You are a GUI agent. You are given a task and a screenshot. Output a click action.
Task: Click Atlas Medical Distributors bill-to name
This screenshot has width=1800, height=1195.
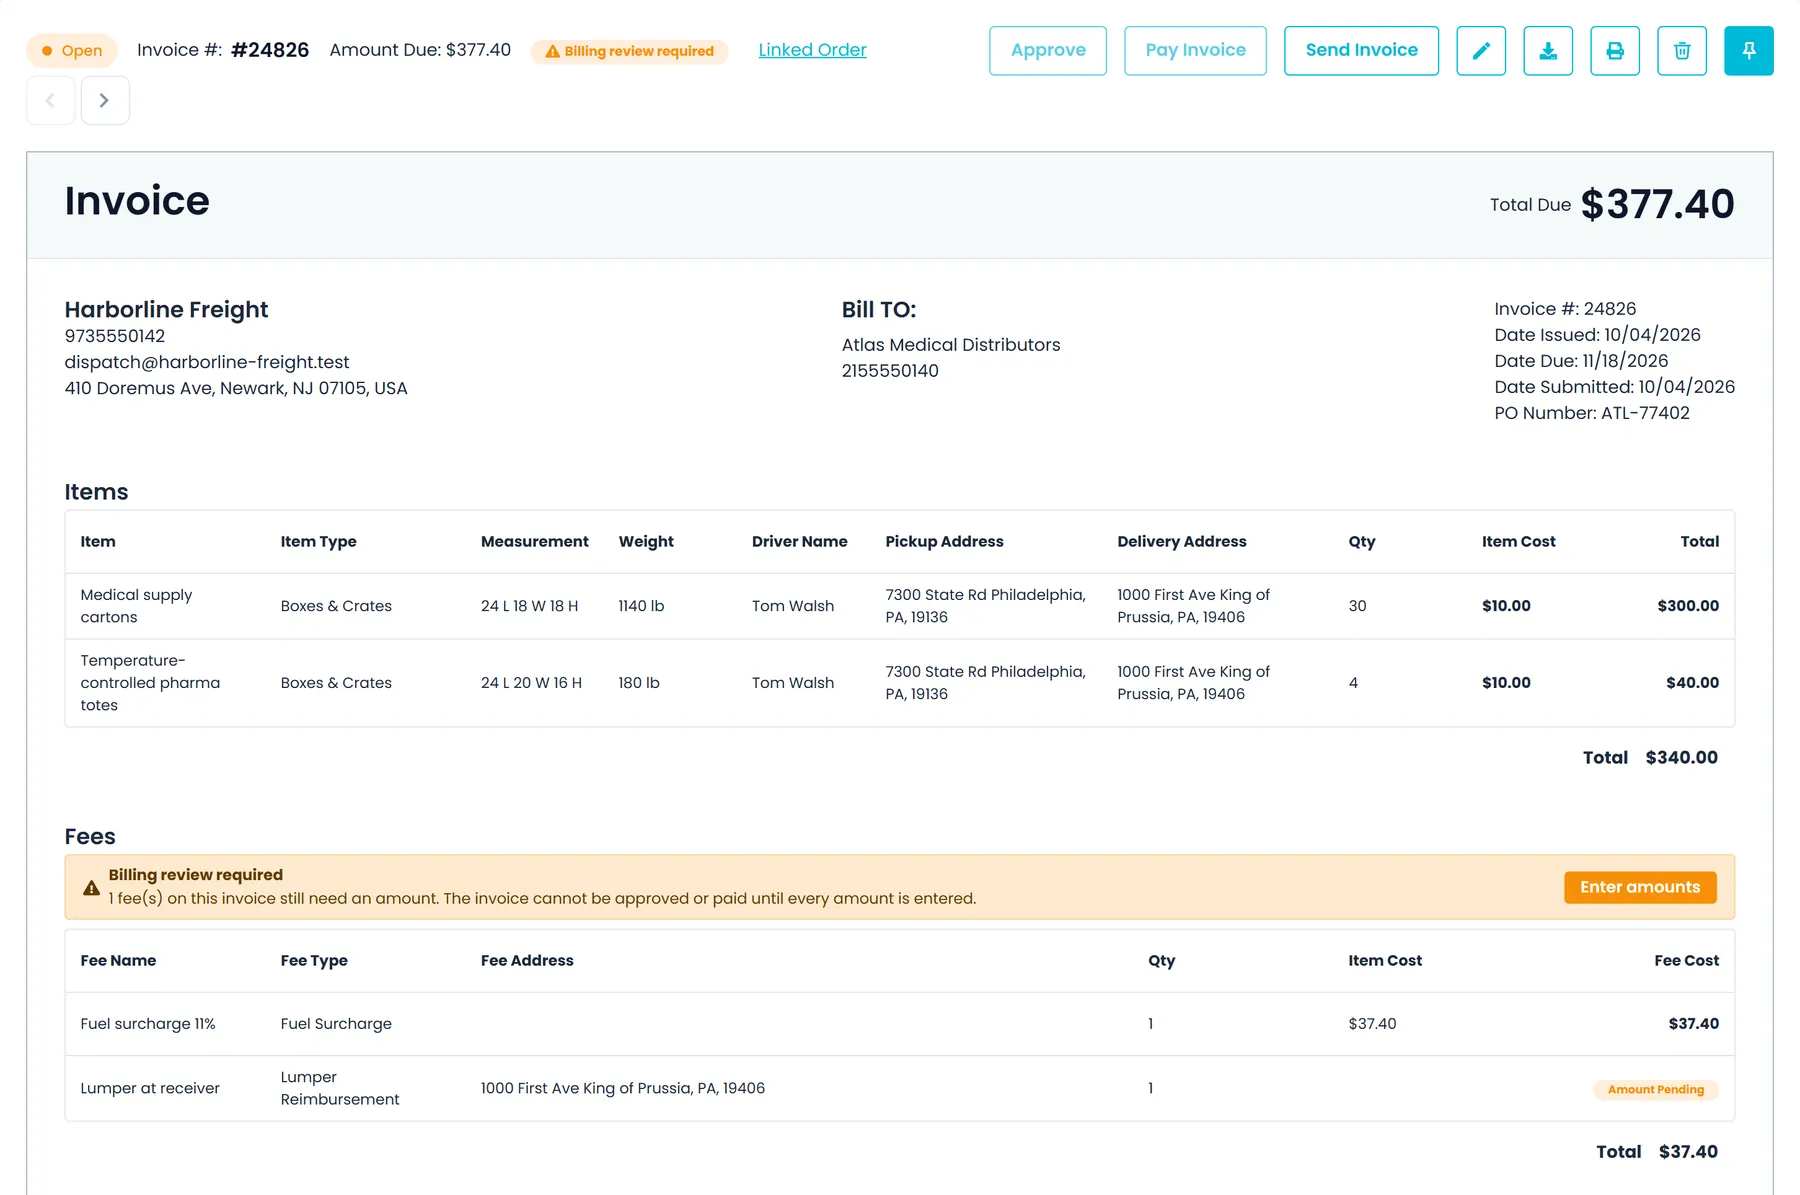[951, 345]
